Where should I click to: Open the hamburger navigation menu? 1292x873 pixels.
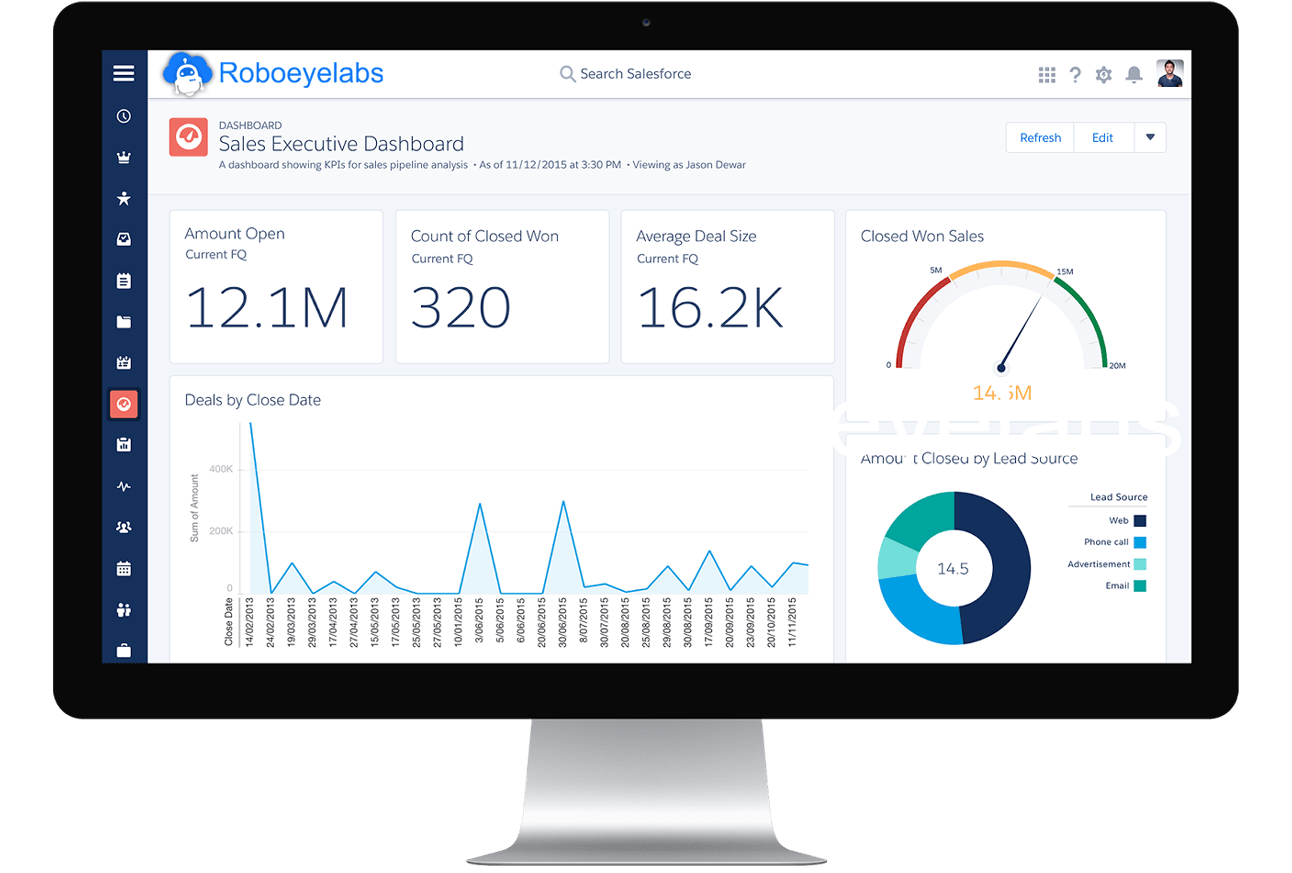click(x=124, y=73)
